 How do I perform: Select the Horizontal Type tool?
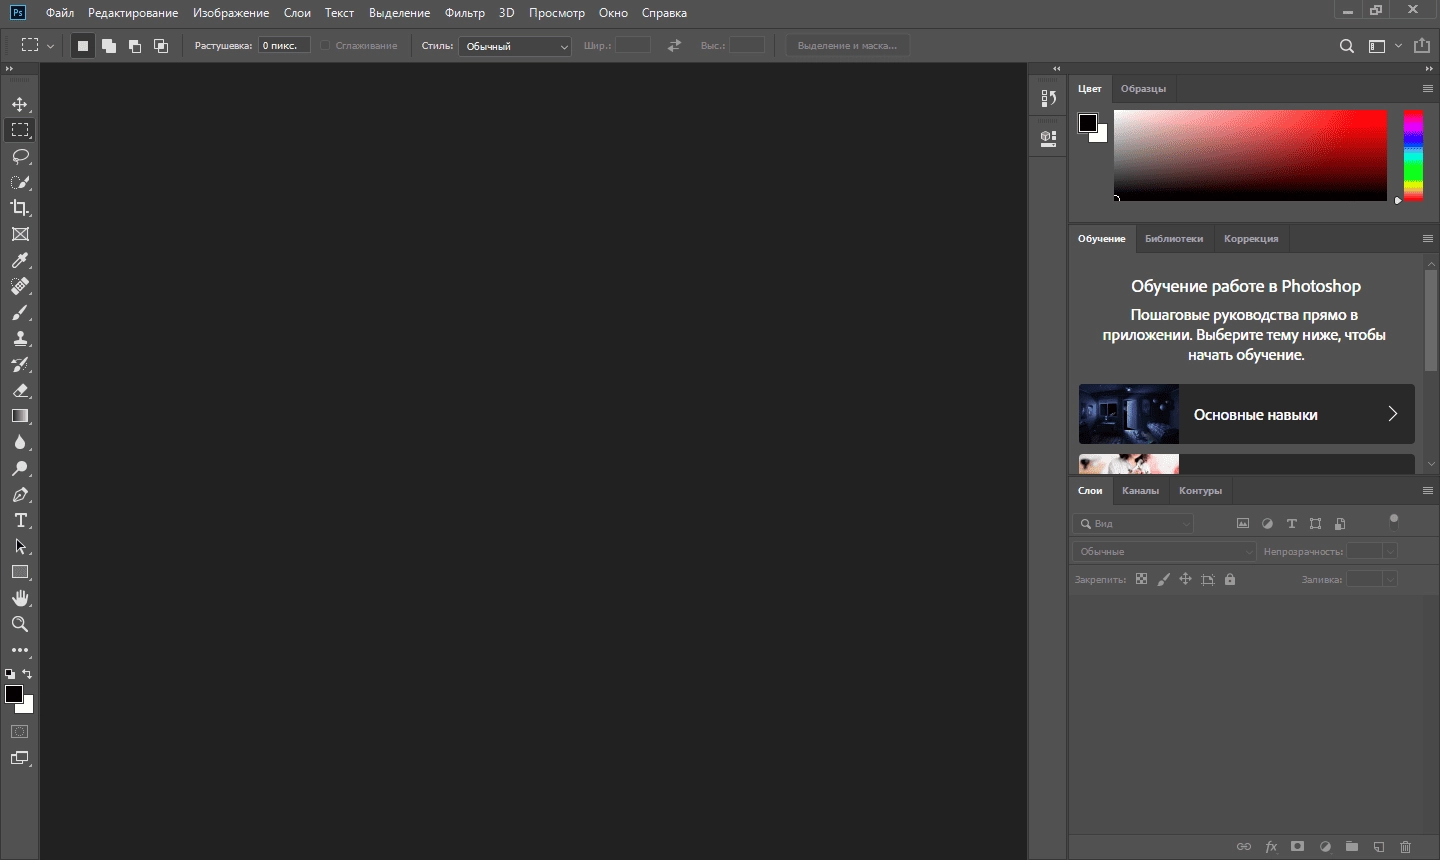point(20,521)
